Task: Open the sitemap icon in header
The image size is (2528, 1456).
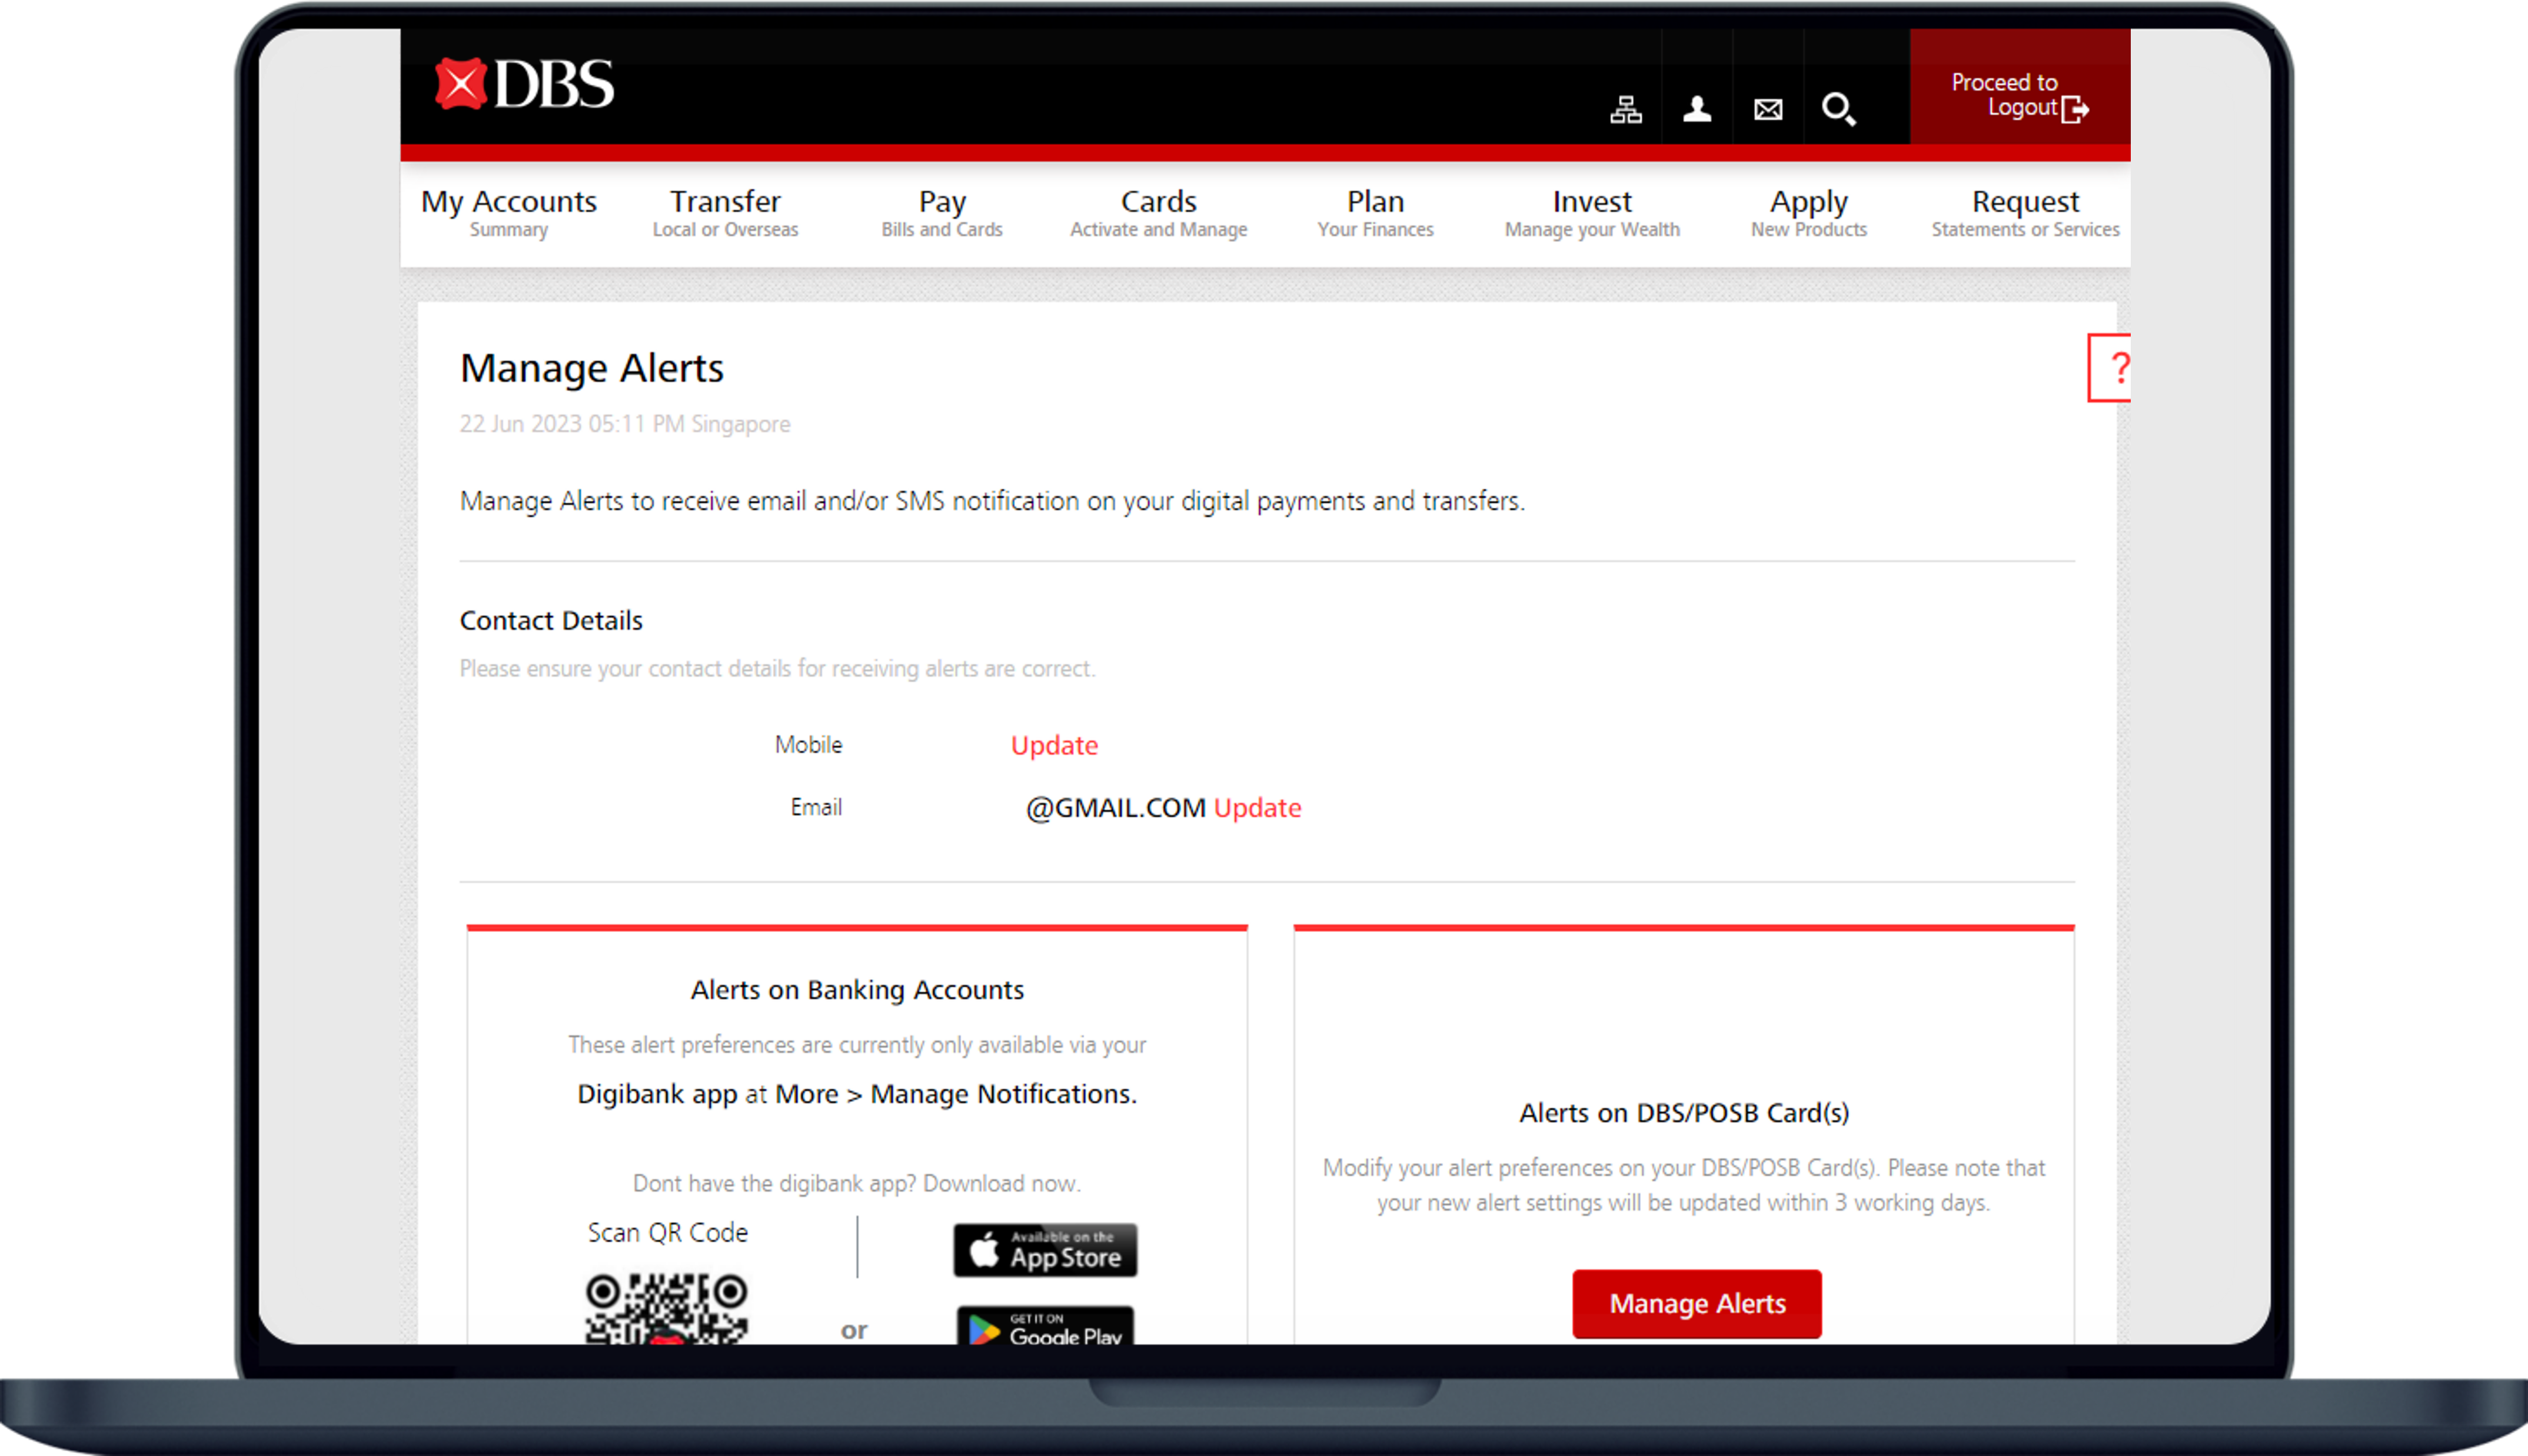Action: 1625,109
